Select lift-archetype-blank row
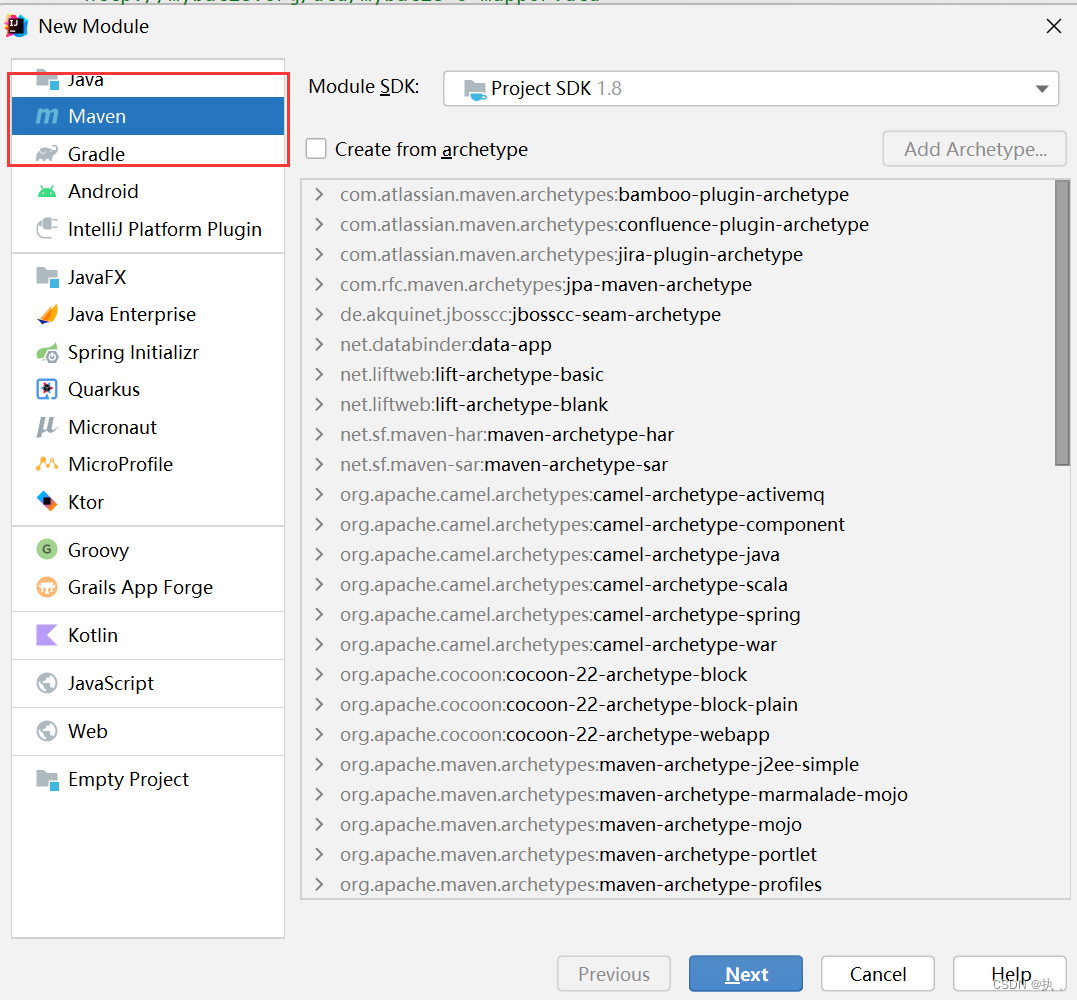Viewport: 1077px width, 1000px height. coord(677,405)
